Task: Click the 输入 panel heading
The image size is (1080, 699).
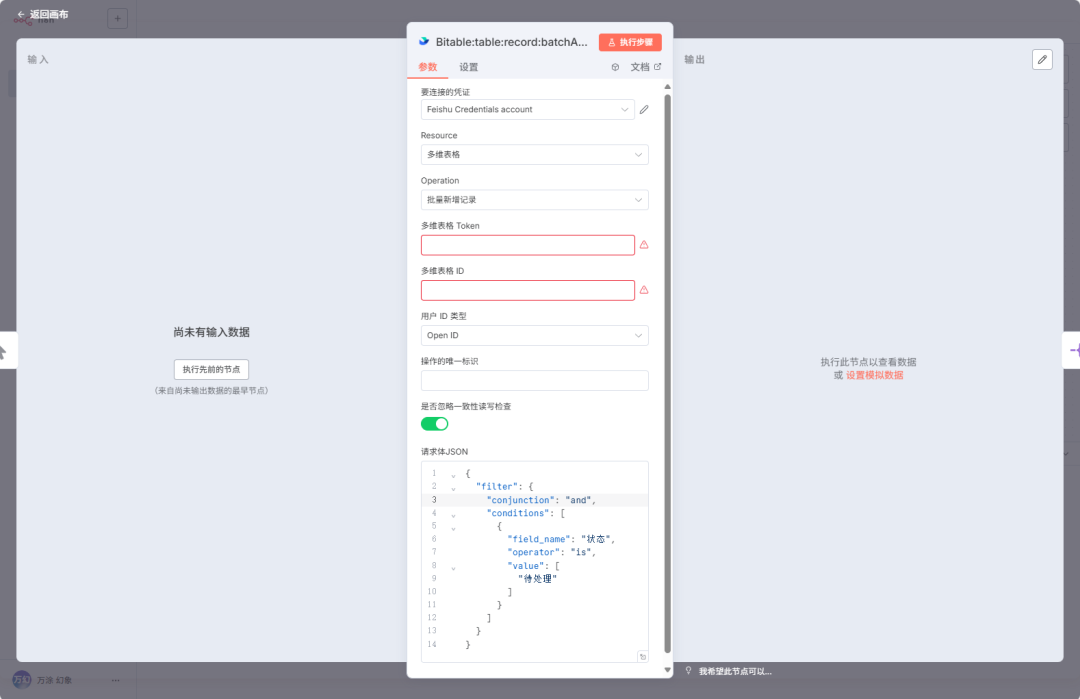Action: pos(38,59)
